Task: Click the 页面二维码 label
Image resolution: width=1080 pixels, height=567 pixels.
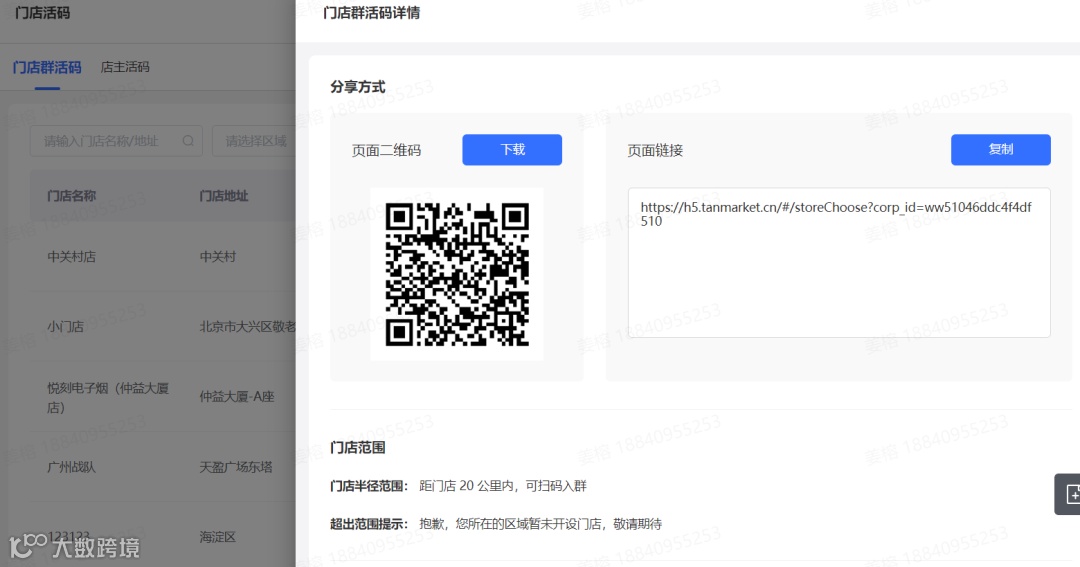Action: point(386,150)
